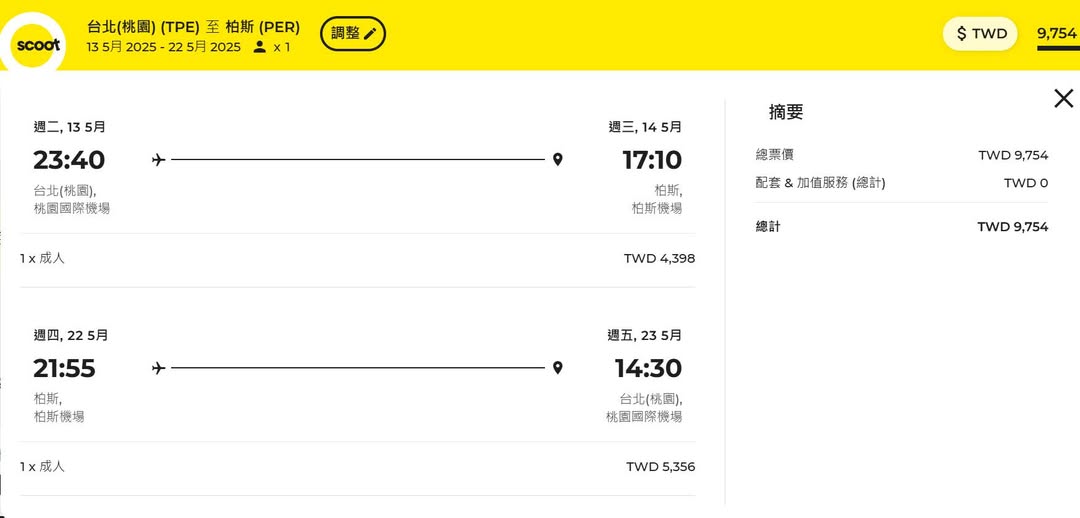Viewport: 1080px width, 518px height.
Task: Open the TWD currency selector
Action: pyautogui.click(x=980, y=34)
